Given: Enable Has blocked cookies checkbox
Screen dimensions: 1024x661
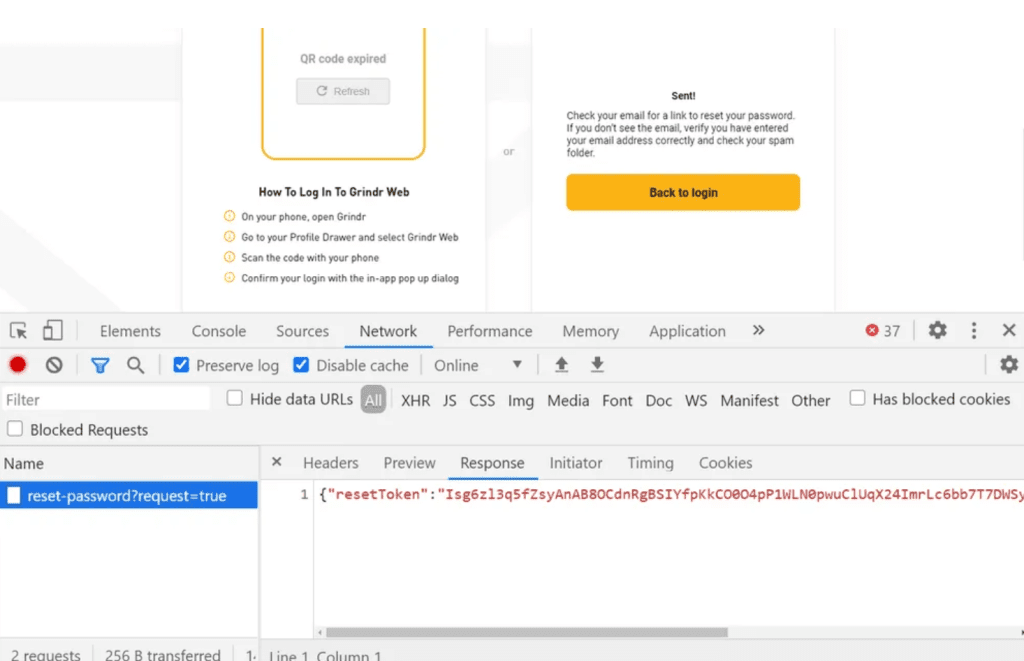Looking at the screenshot, I should click(857, 398).
